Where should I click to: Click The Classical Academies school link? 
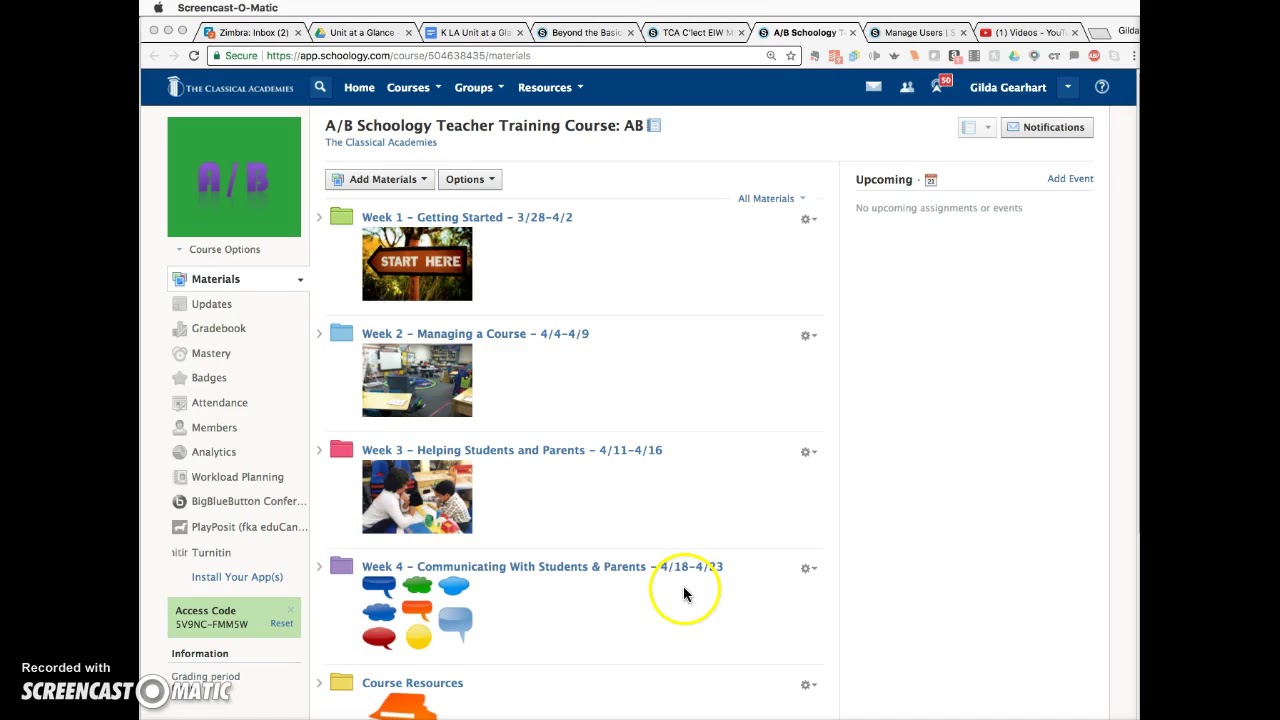pyautogui.click(x=381, y=142)
